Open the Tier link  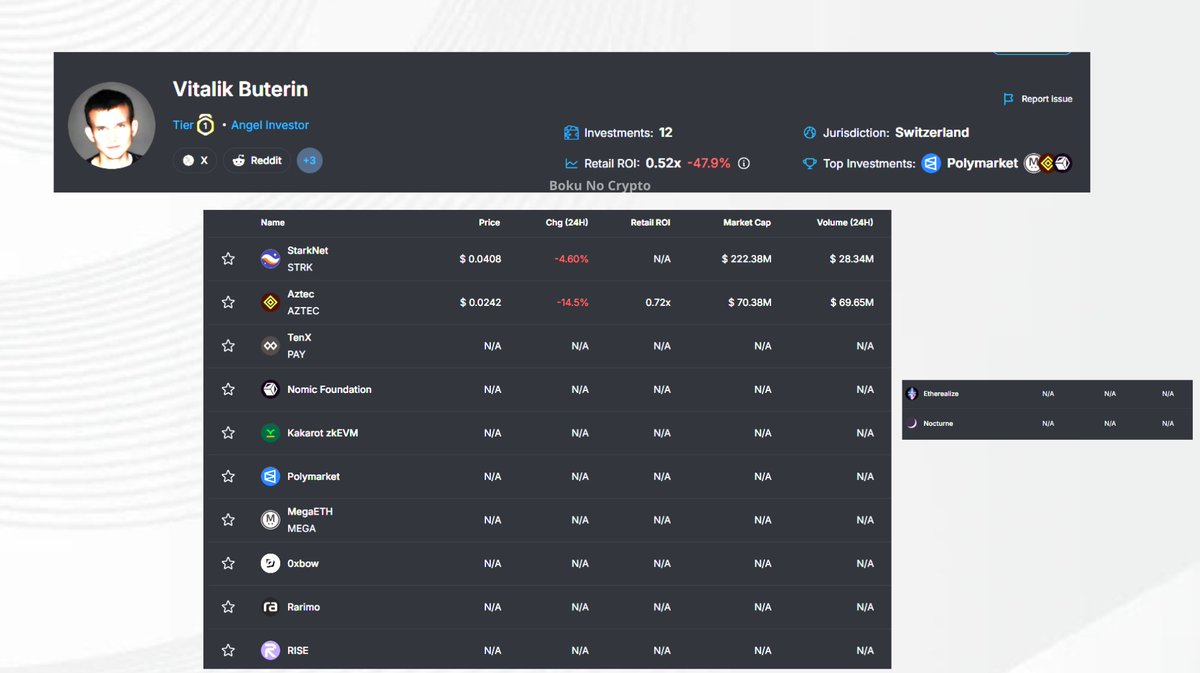tap(183, 125)
